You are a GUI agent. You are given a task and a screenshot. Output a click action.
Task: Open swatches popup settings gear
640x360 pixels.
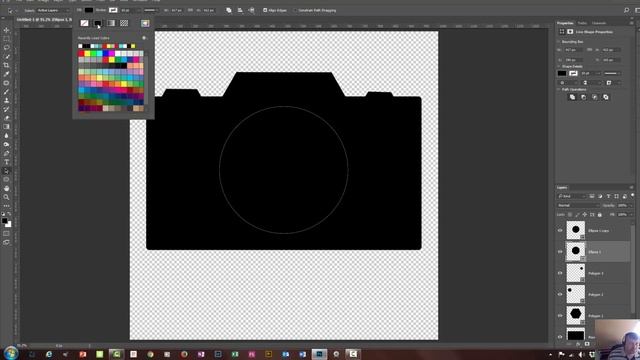click(x=144, y=38)
